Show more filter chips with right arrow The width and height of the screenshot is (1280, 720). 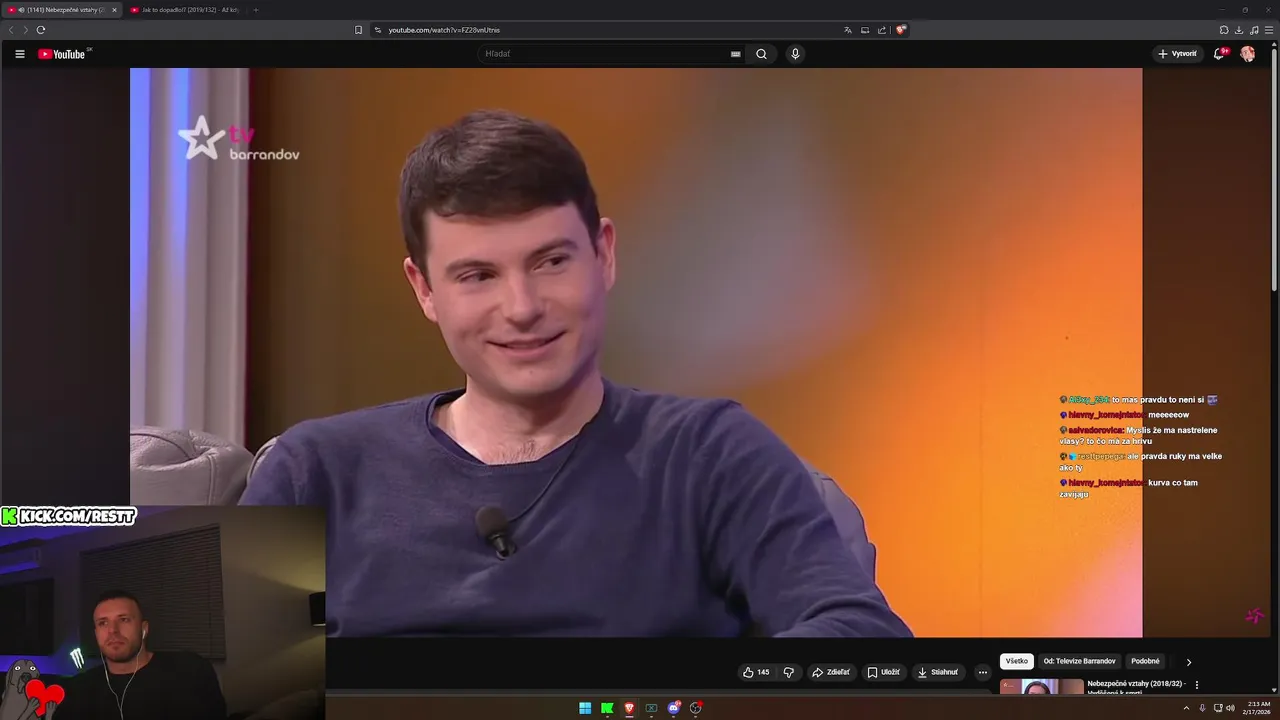pyautogui.click(x=1188, y=662)
